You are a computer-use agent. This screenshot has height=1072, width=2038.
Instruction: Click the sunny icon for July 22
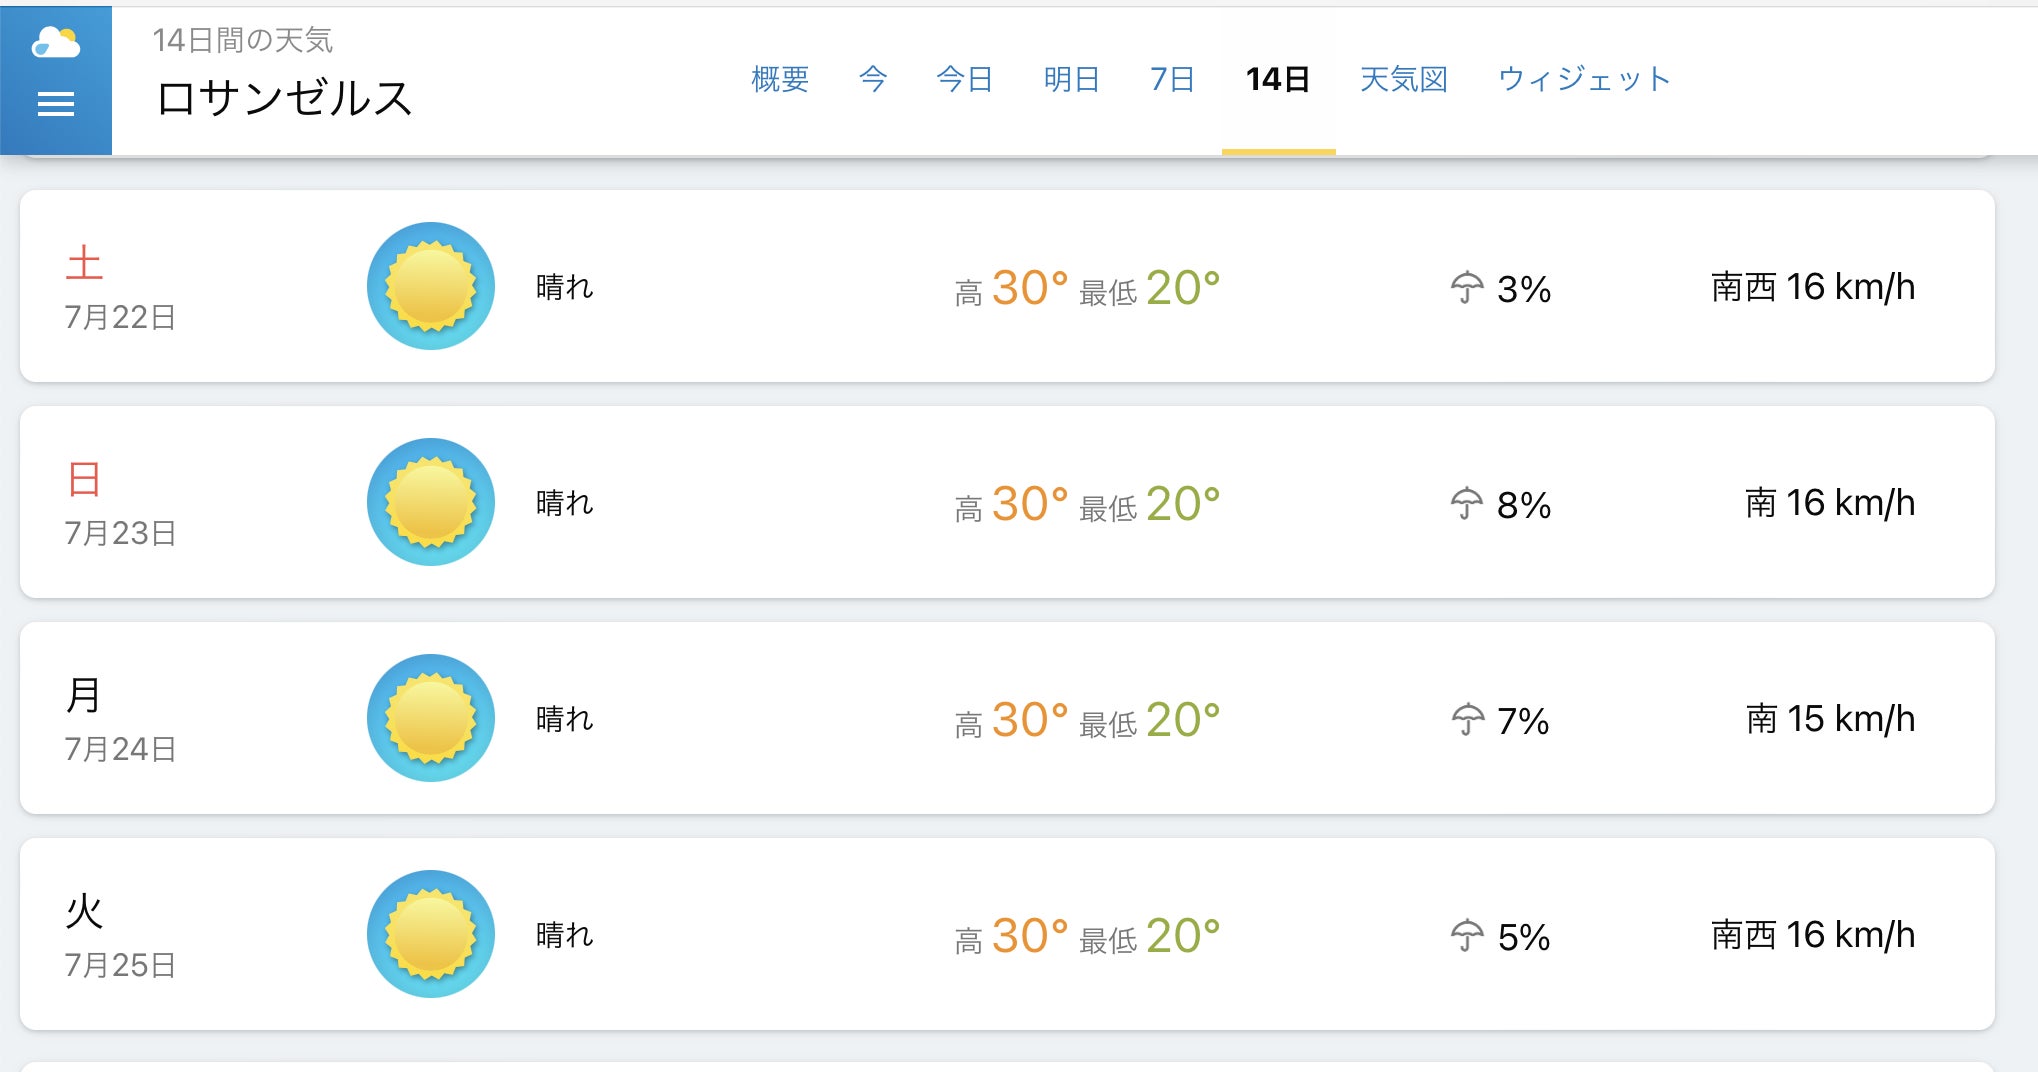click(x=431, y=286)
